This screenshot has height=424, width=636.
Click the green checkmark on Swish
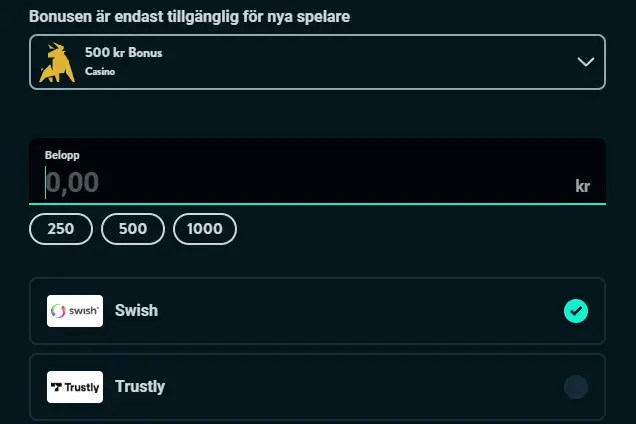click(x=576, y=311)
